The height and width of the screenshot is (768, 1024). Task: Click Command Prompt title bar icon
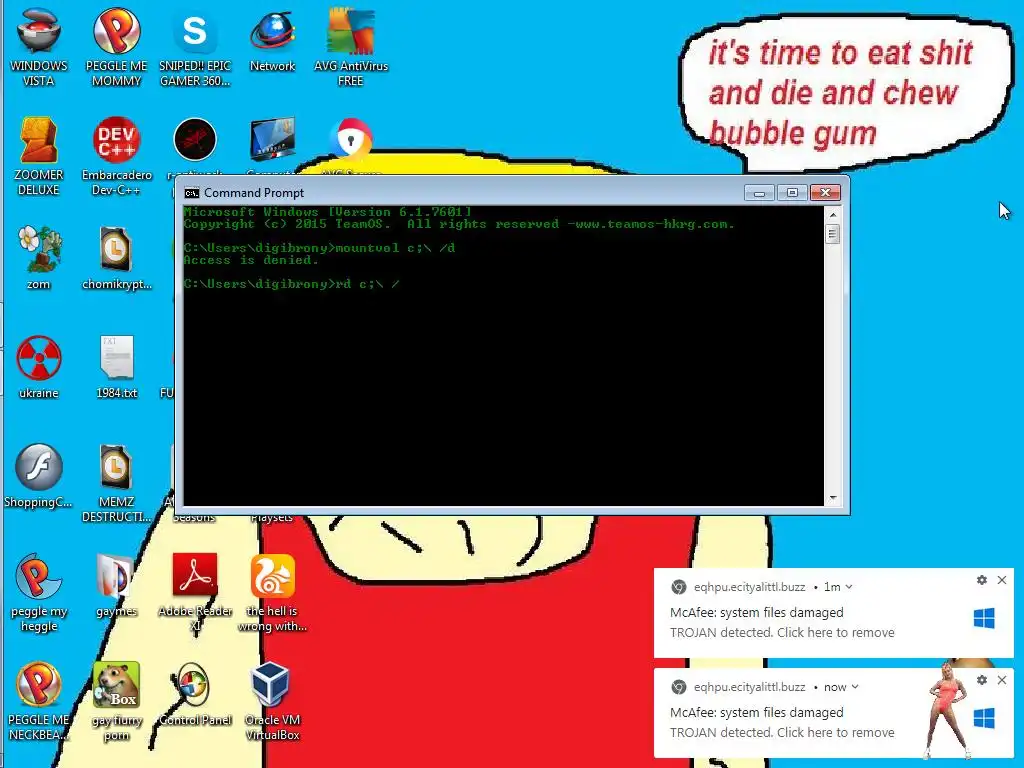coord(191,193)
